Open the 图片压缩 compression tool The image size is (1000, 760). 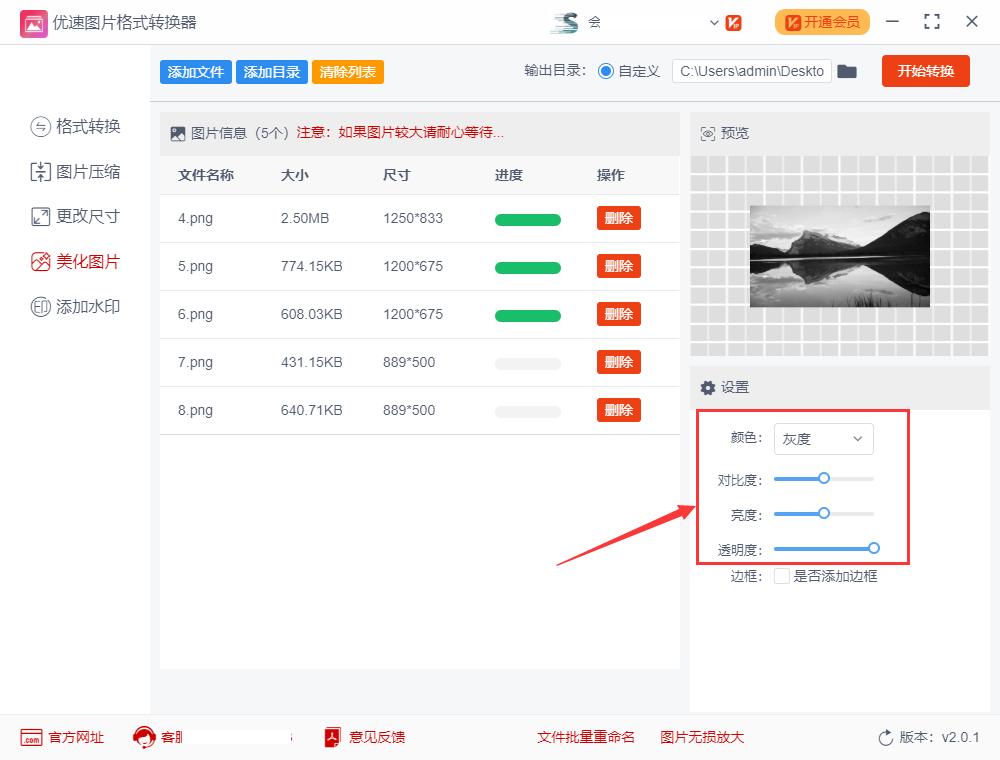click(75, 171)
